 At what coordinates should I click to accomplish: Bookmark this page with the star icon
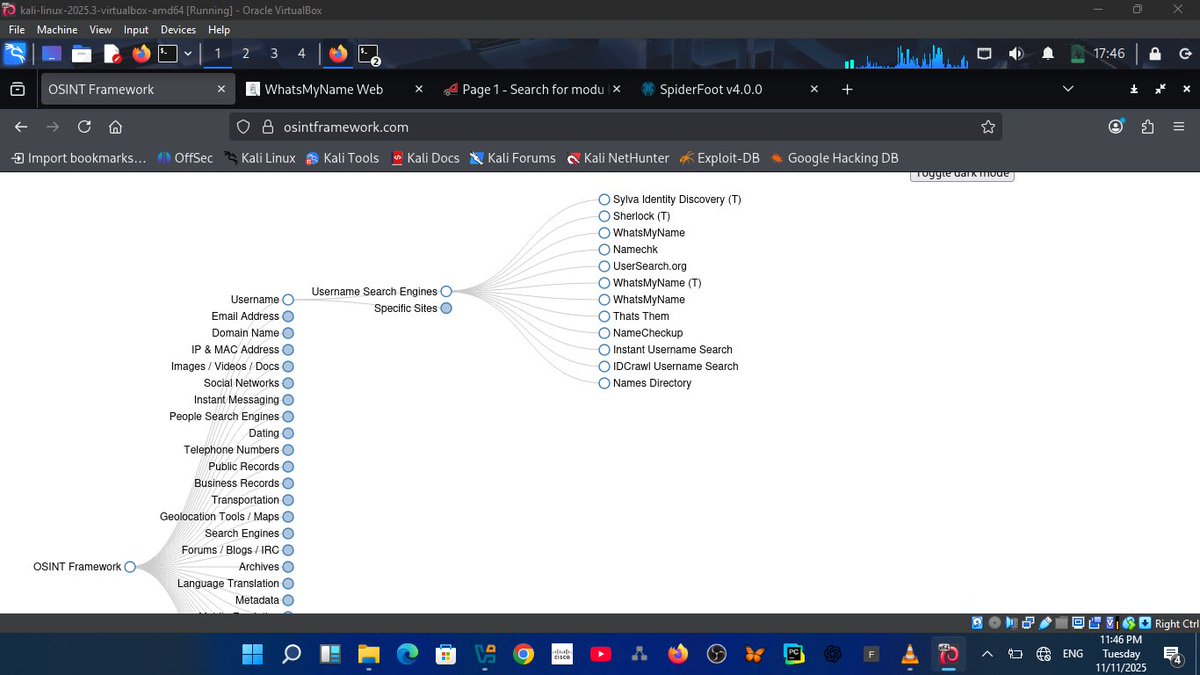(988, 127)
